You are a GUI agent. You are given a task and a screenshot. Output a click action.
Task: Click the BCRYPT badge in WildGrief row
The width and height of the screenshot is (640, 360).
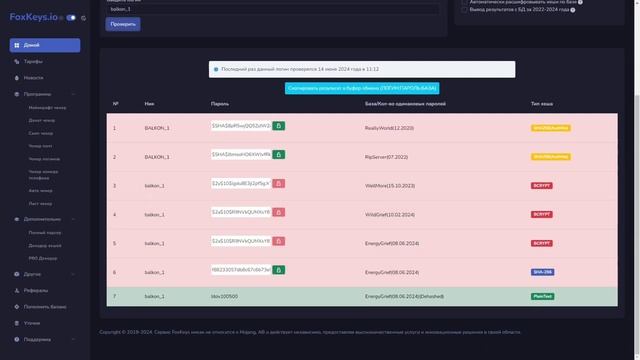click(x=542, y=214)
